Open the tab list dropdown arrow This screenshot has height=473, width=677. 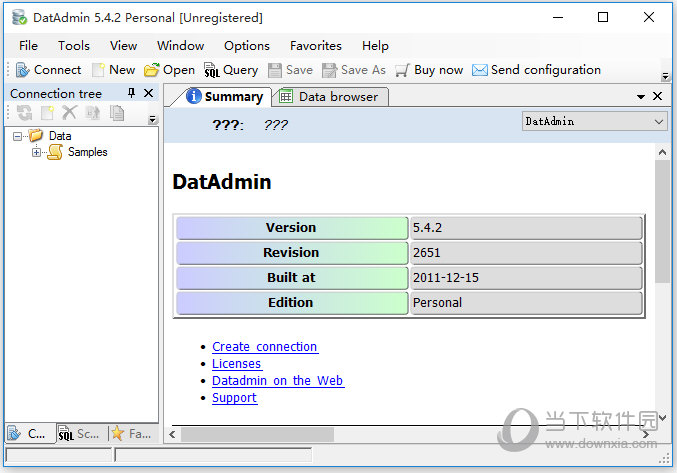click(x=641, y=97)
